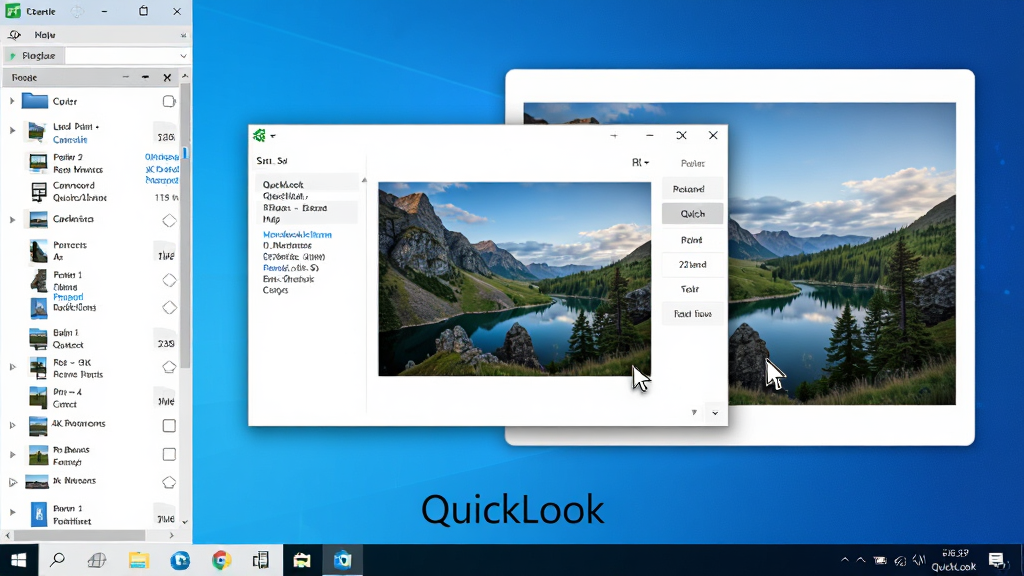Select the blue Pocun 1 file icon
The width and height of the screenshot is (1024, 576).
tap(39, 514)
